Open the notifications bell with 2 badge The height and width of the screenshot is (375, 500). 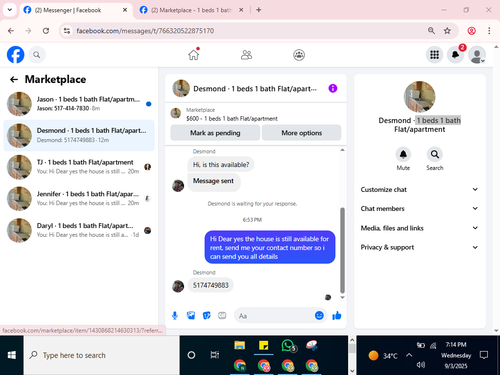[x=456, y=55]
